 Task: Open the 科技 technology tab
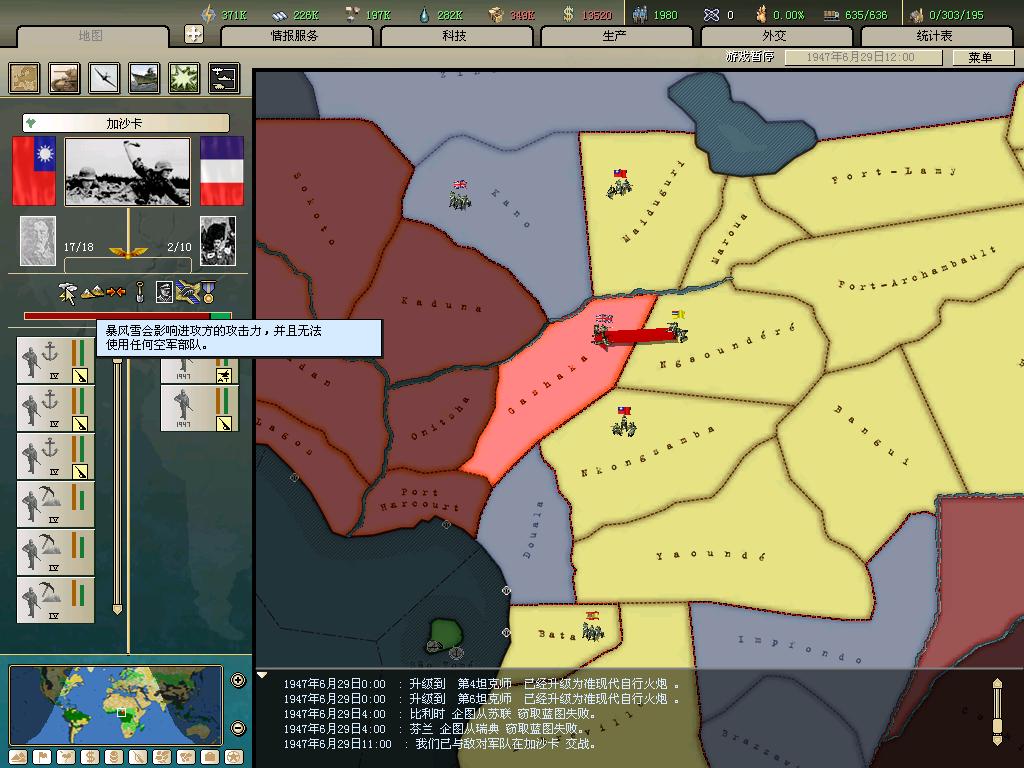point(455,36)
